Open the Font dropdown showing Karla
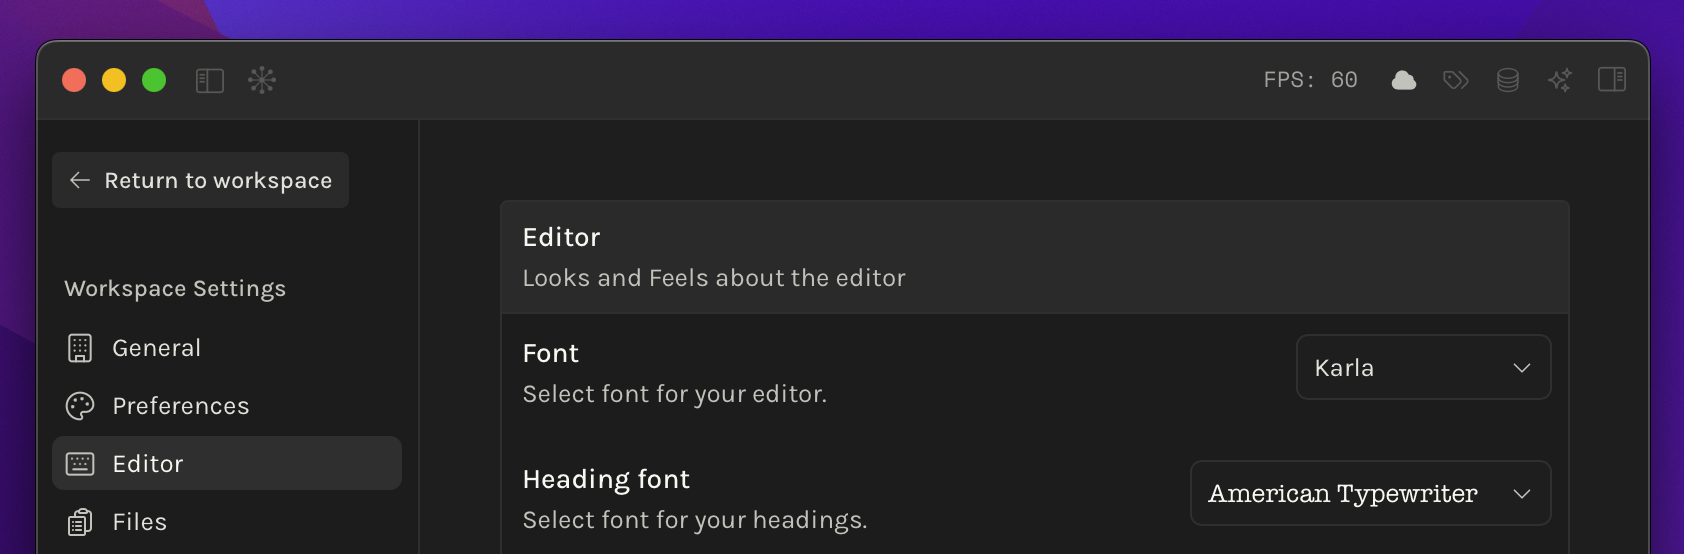This screenshot has width=1684, height=554. 1423,368
